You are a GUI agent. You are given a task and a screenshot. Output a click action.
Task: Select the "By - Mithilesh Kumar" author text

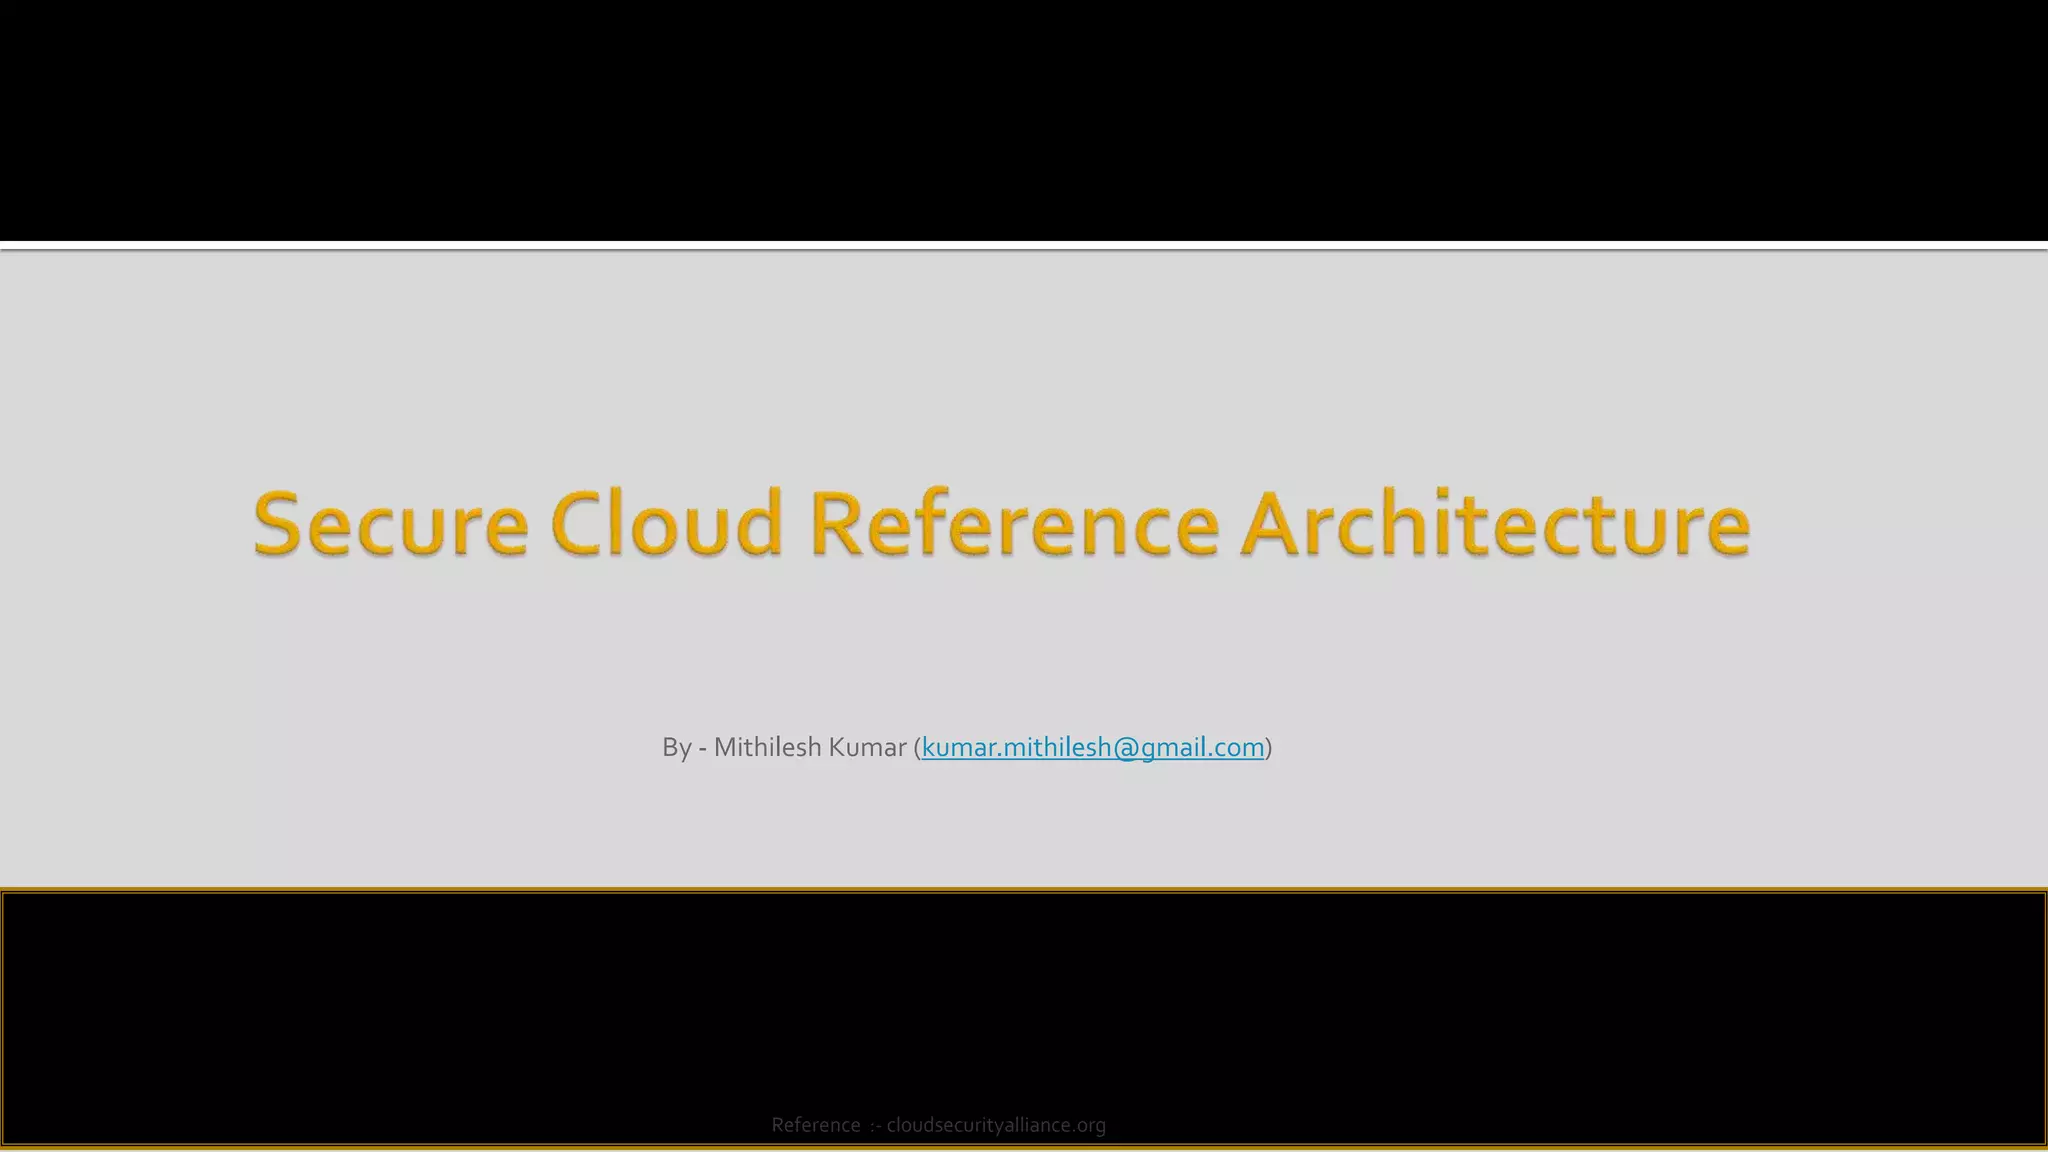click(x=784, y=747)
